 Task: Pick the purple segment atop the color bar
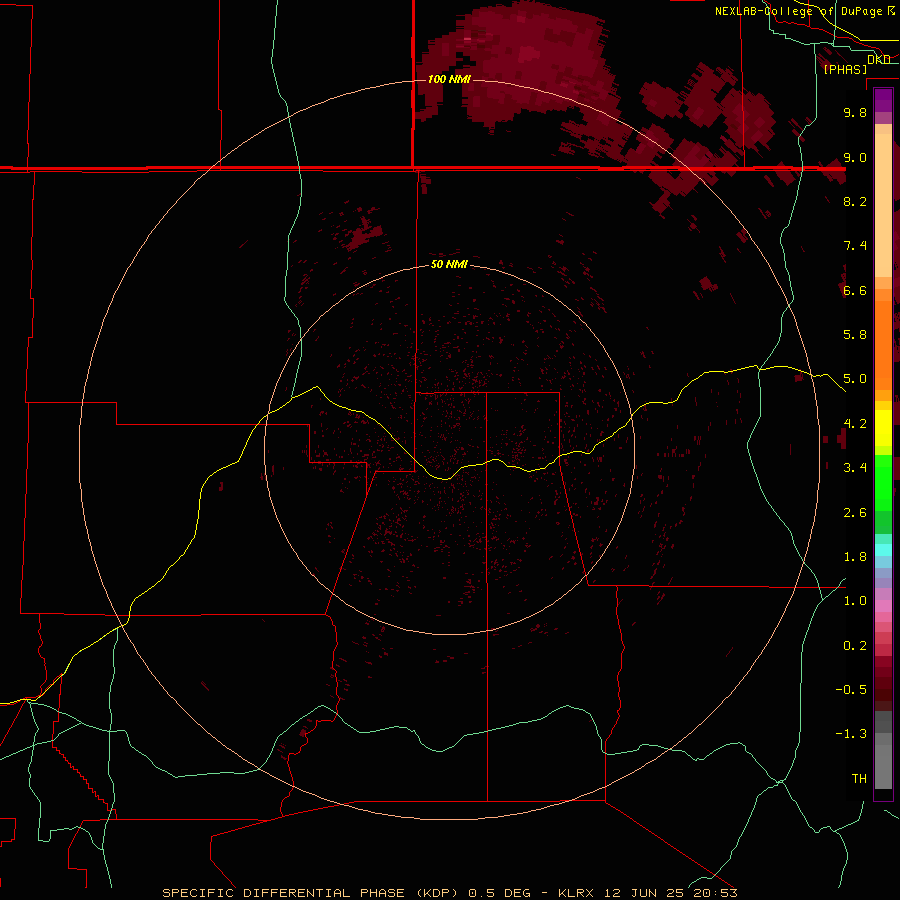[883, 100]
